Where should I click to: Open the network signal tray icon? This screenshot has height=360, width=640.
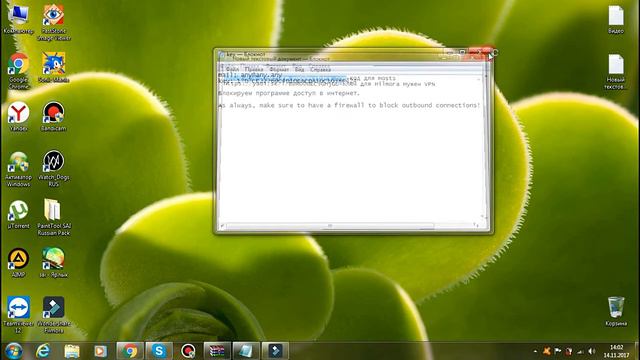coord(580,351)
